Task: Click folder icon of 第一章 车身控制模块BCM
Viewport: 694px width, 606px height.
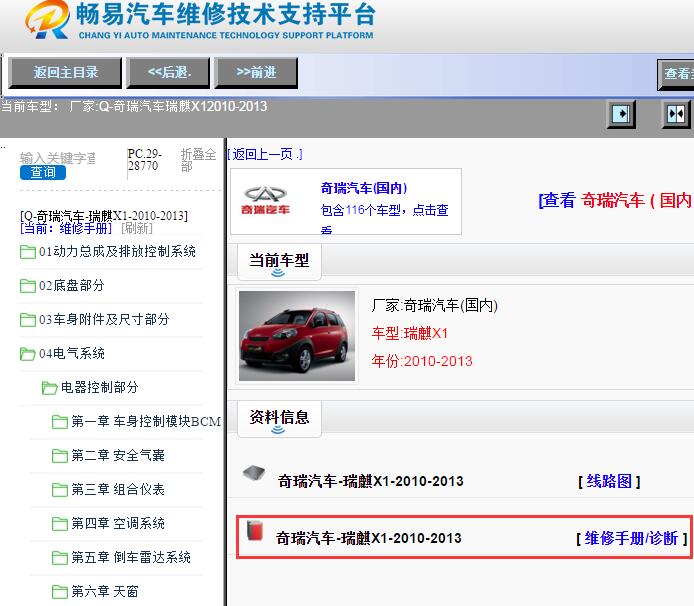Action: coord(60,422)
